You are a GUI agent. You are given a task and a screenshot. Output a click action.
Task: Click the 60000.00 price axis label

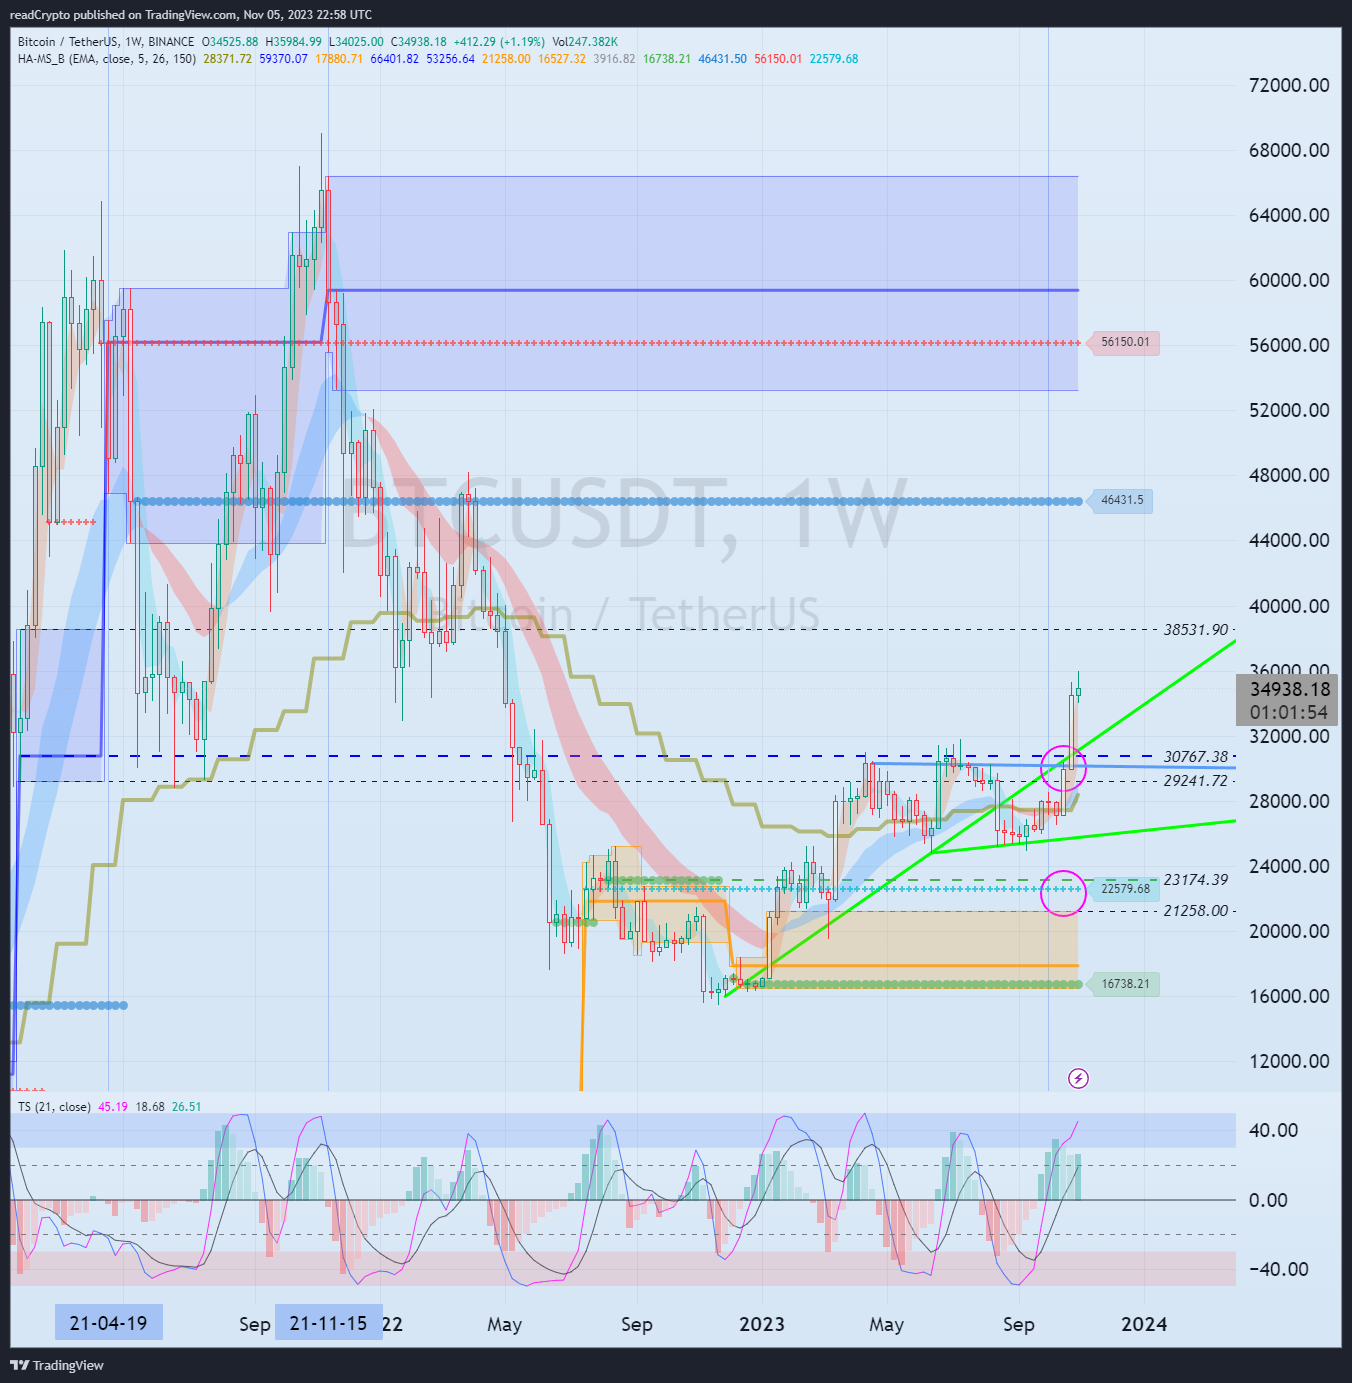click(1290, 280)
